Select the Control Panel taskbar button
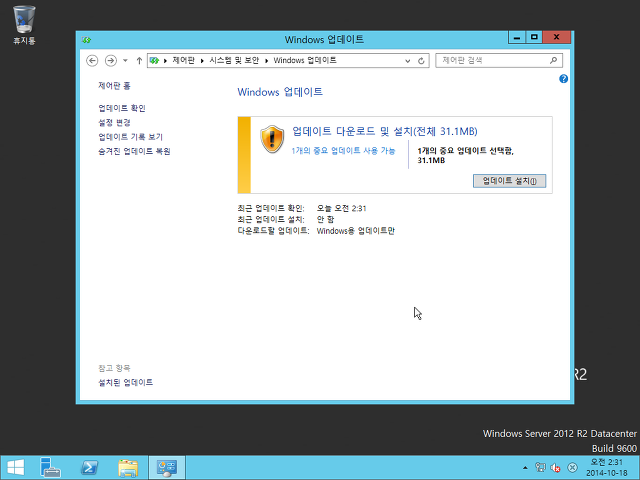The image size is (640, 480). pyautogui.click(x=167, y=467)
